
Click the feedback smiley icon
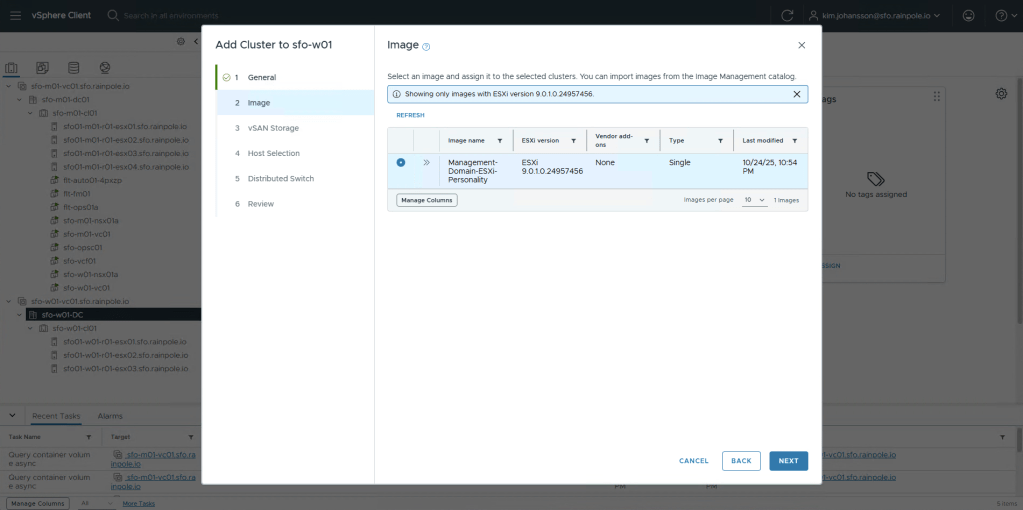(x=968, y=15)
